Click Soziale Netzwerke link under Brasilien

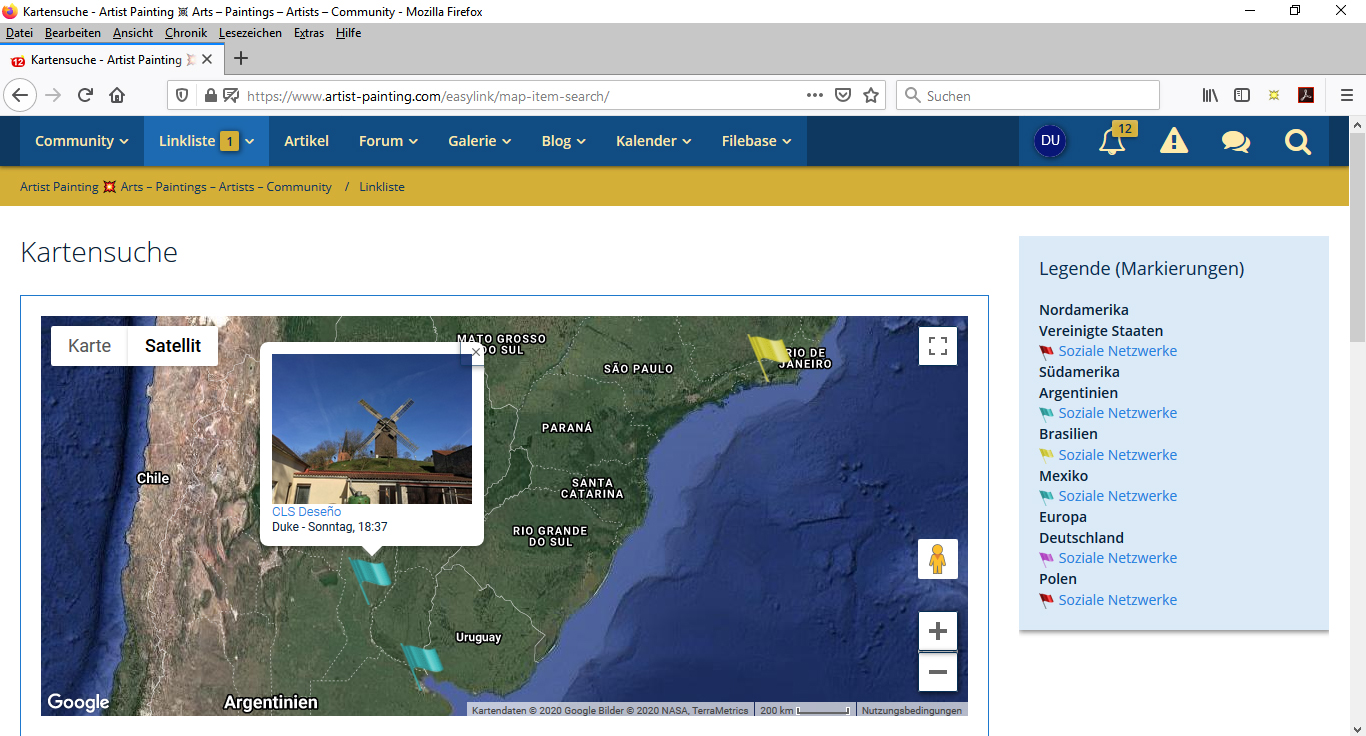1117,455
